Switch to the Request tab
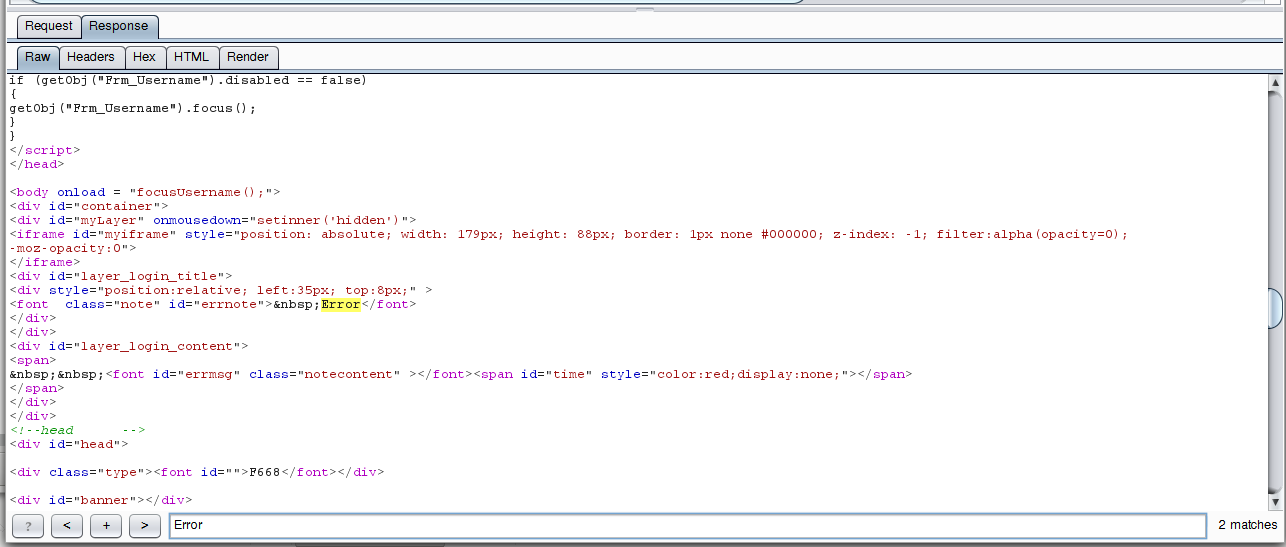This screenshot has height=547, width=1286. click(x=49, y=26)
